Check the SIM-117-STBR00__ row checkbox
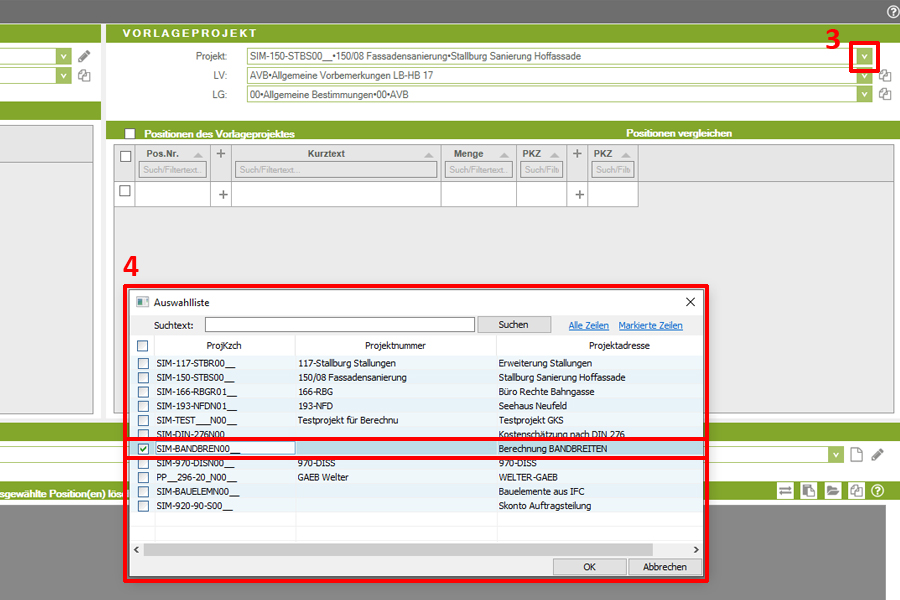This screenshot has width=900, height=600. coord(143,363)
